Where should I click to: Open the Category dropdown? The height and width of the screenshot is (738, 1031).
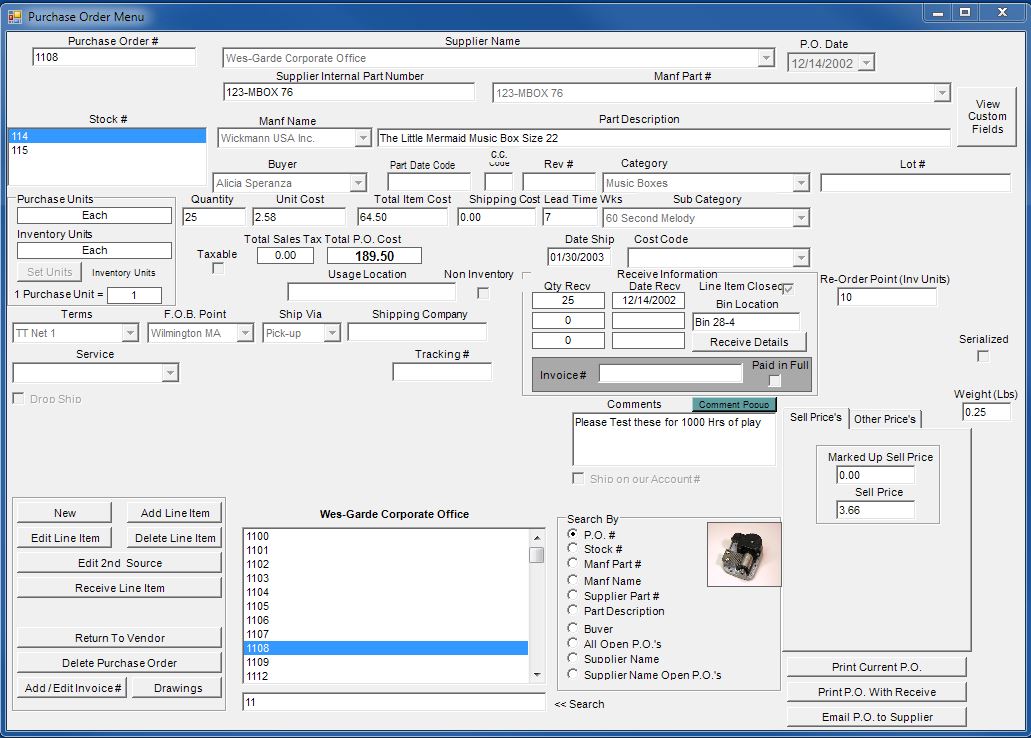click(x=801, y=183)
